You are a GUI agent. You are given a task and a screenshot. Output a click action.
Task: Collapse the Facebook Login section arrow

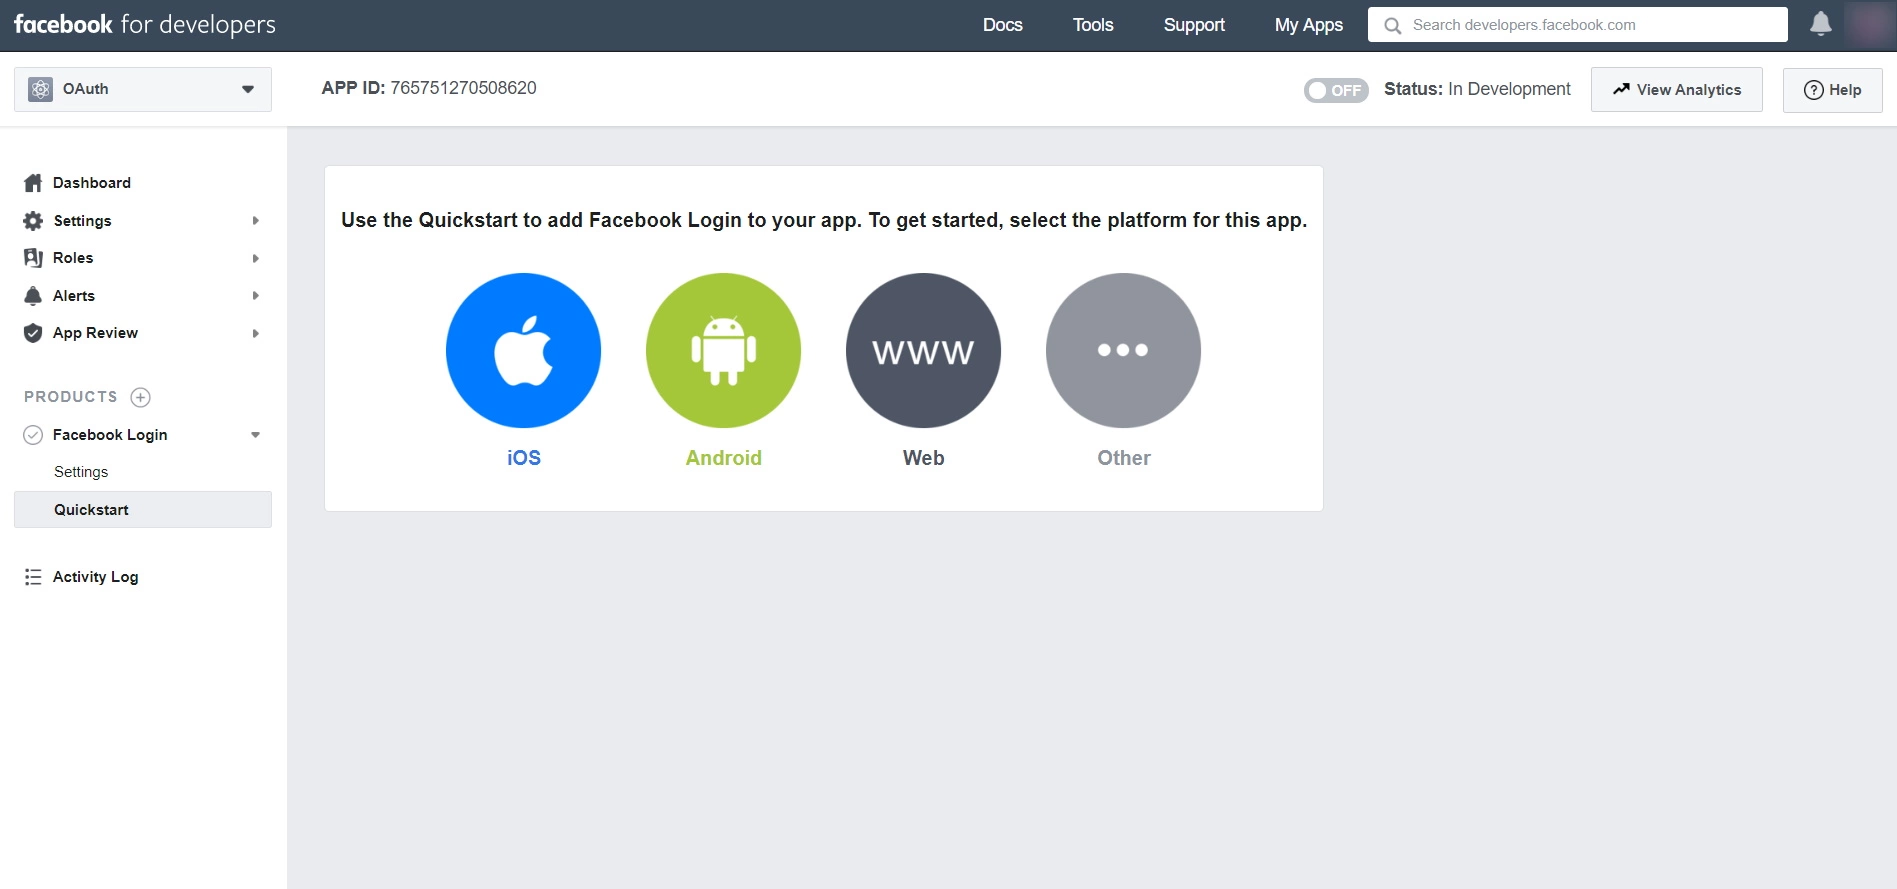[x=256, y=435]
